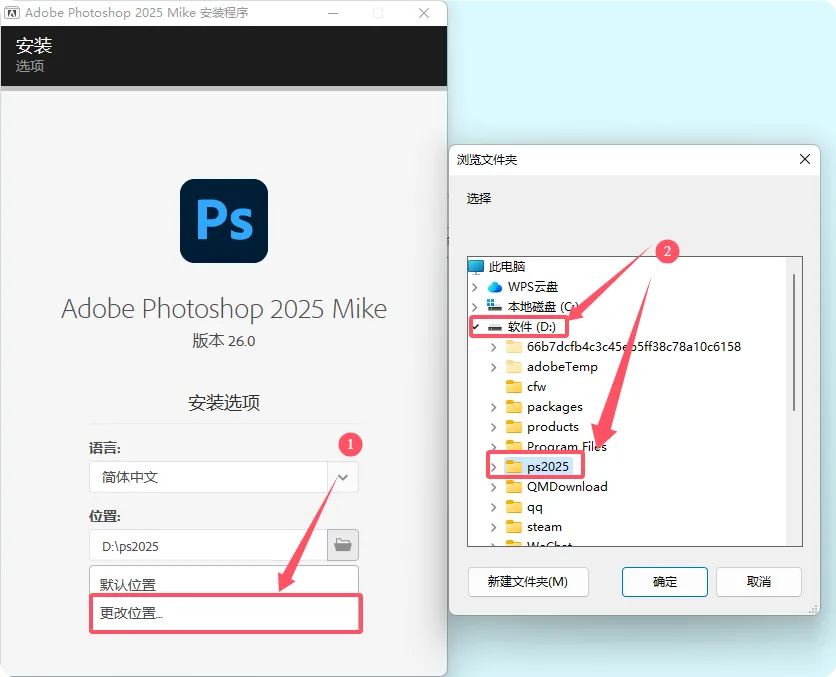This screenshot has height=677, width=836.
Task: Click the Software D drive icon
Action: tap(495, 327)
